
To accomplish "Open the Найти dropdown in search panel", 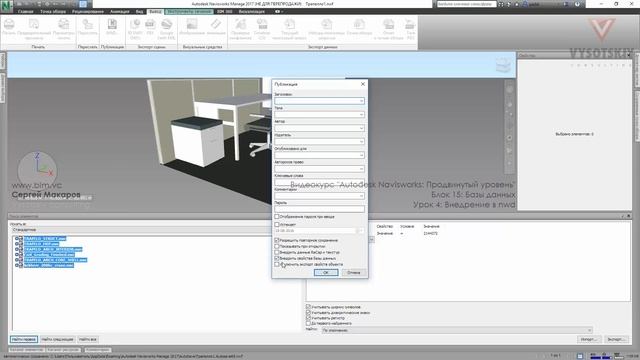I will click(457, 330).
